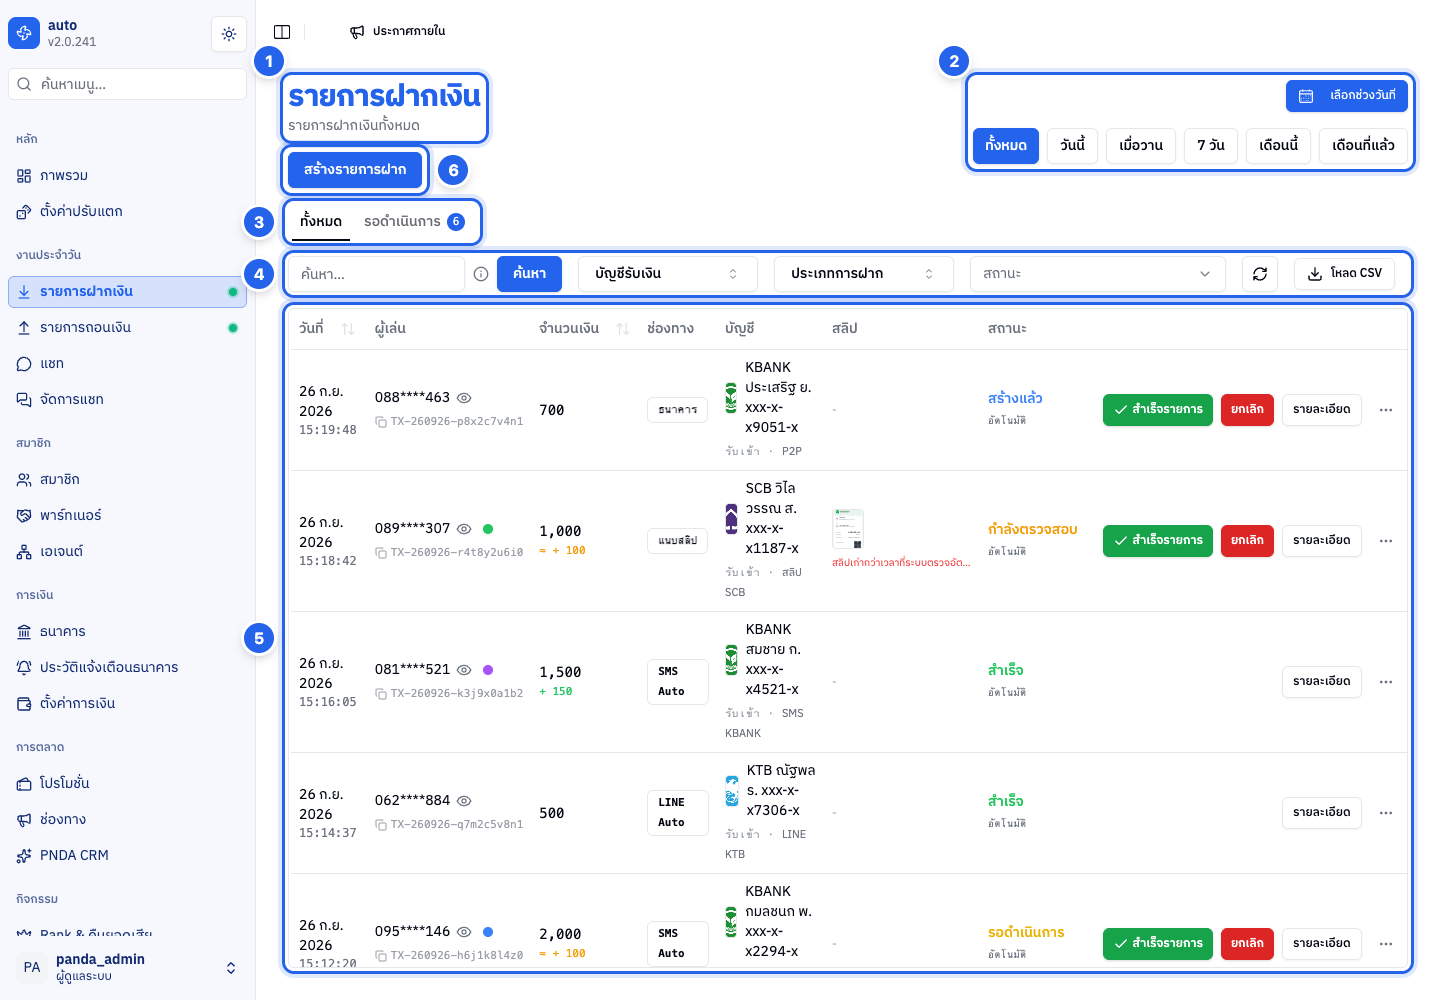Open the calendar date range picker
1440x1000 pixels.
pos(1347,96)
